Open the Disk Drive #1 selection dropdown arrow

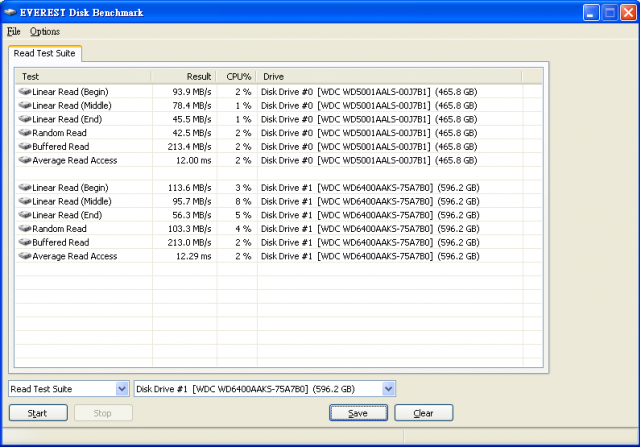[x=388, y=389]
